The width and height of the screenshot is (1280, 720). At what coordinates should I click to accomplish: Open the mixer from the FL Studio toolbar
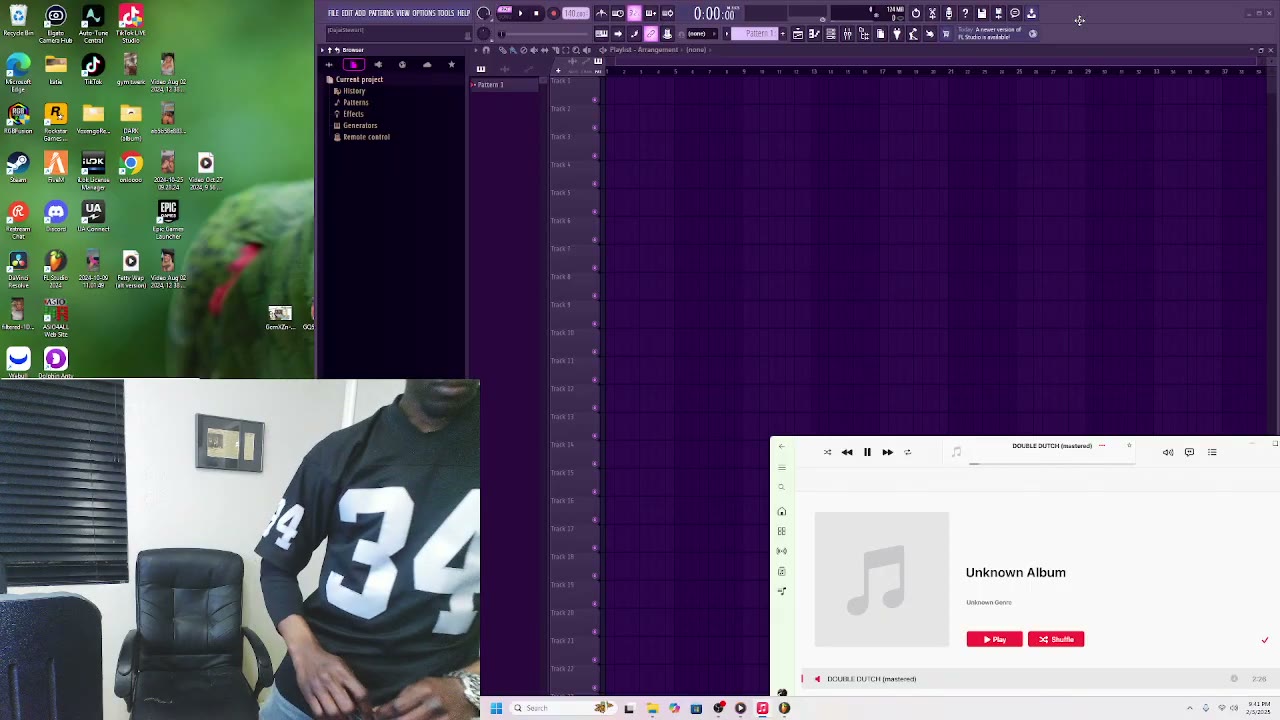point(847,34)
